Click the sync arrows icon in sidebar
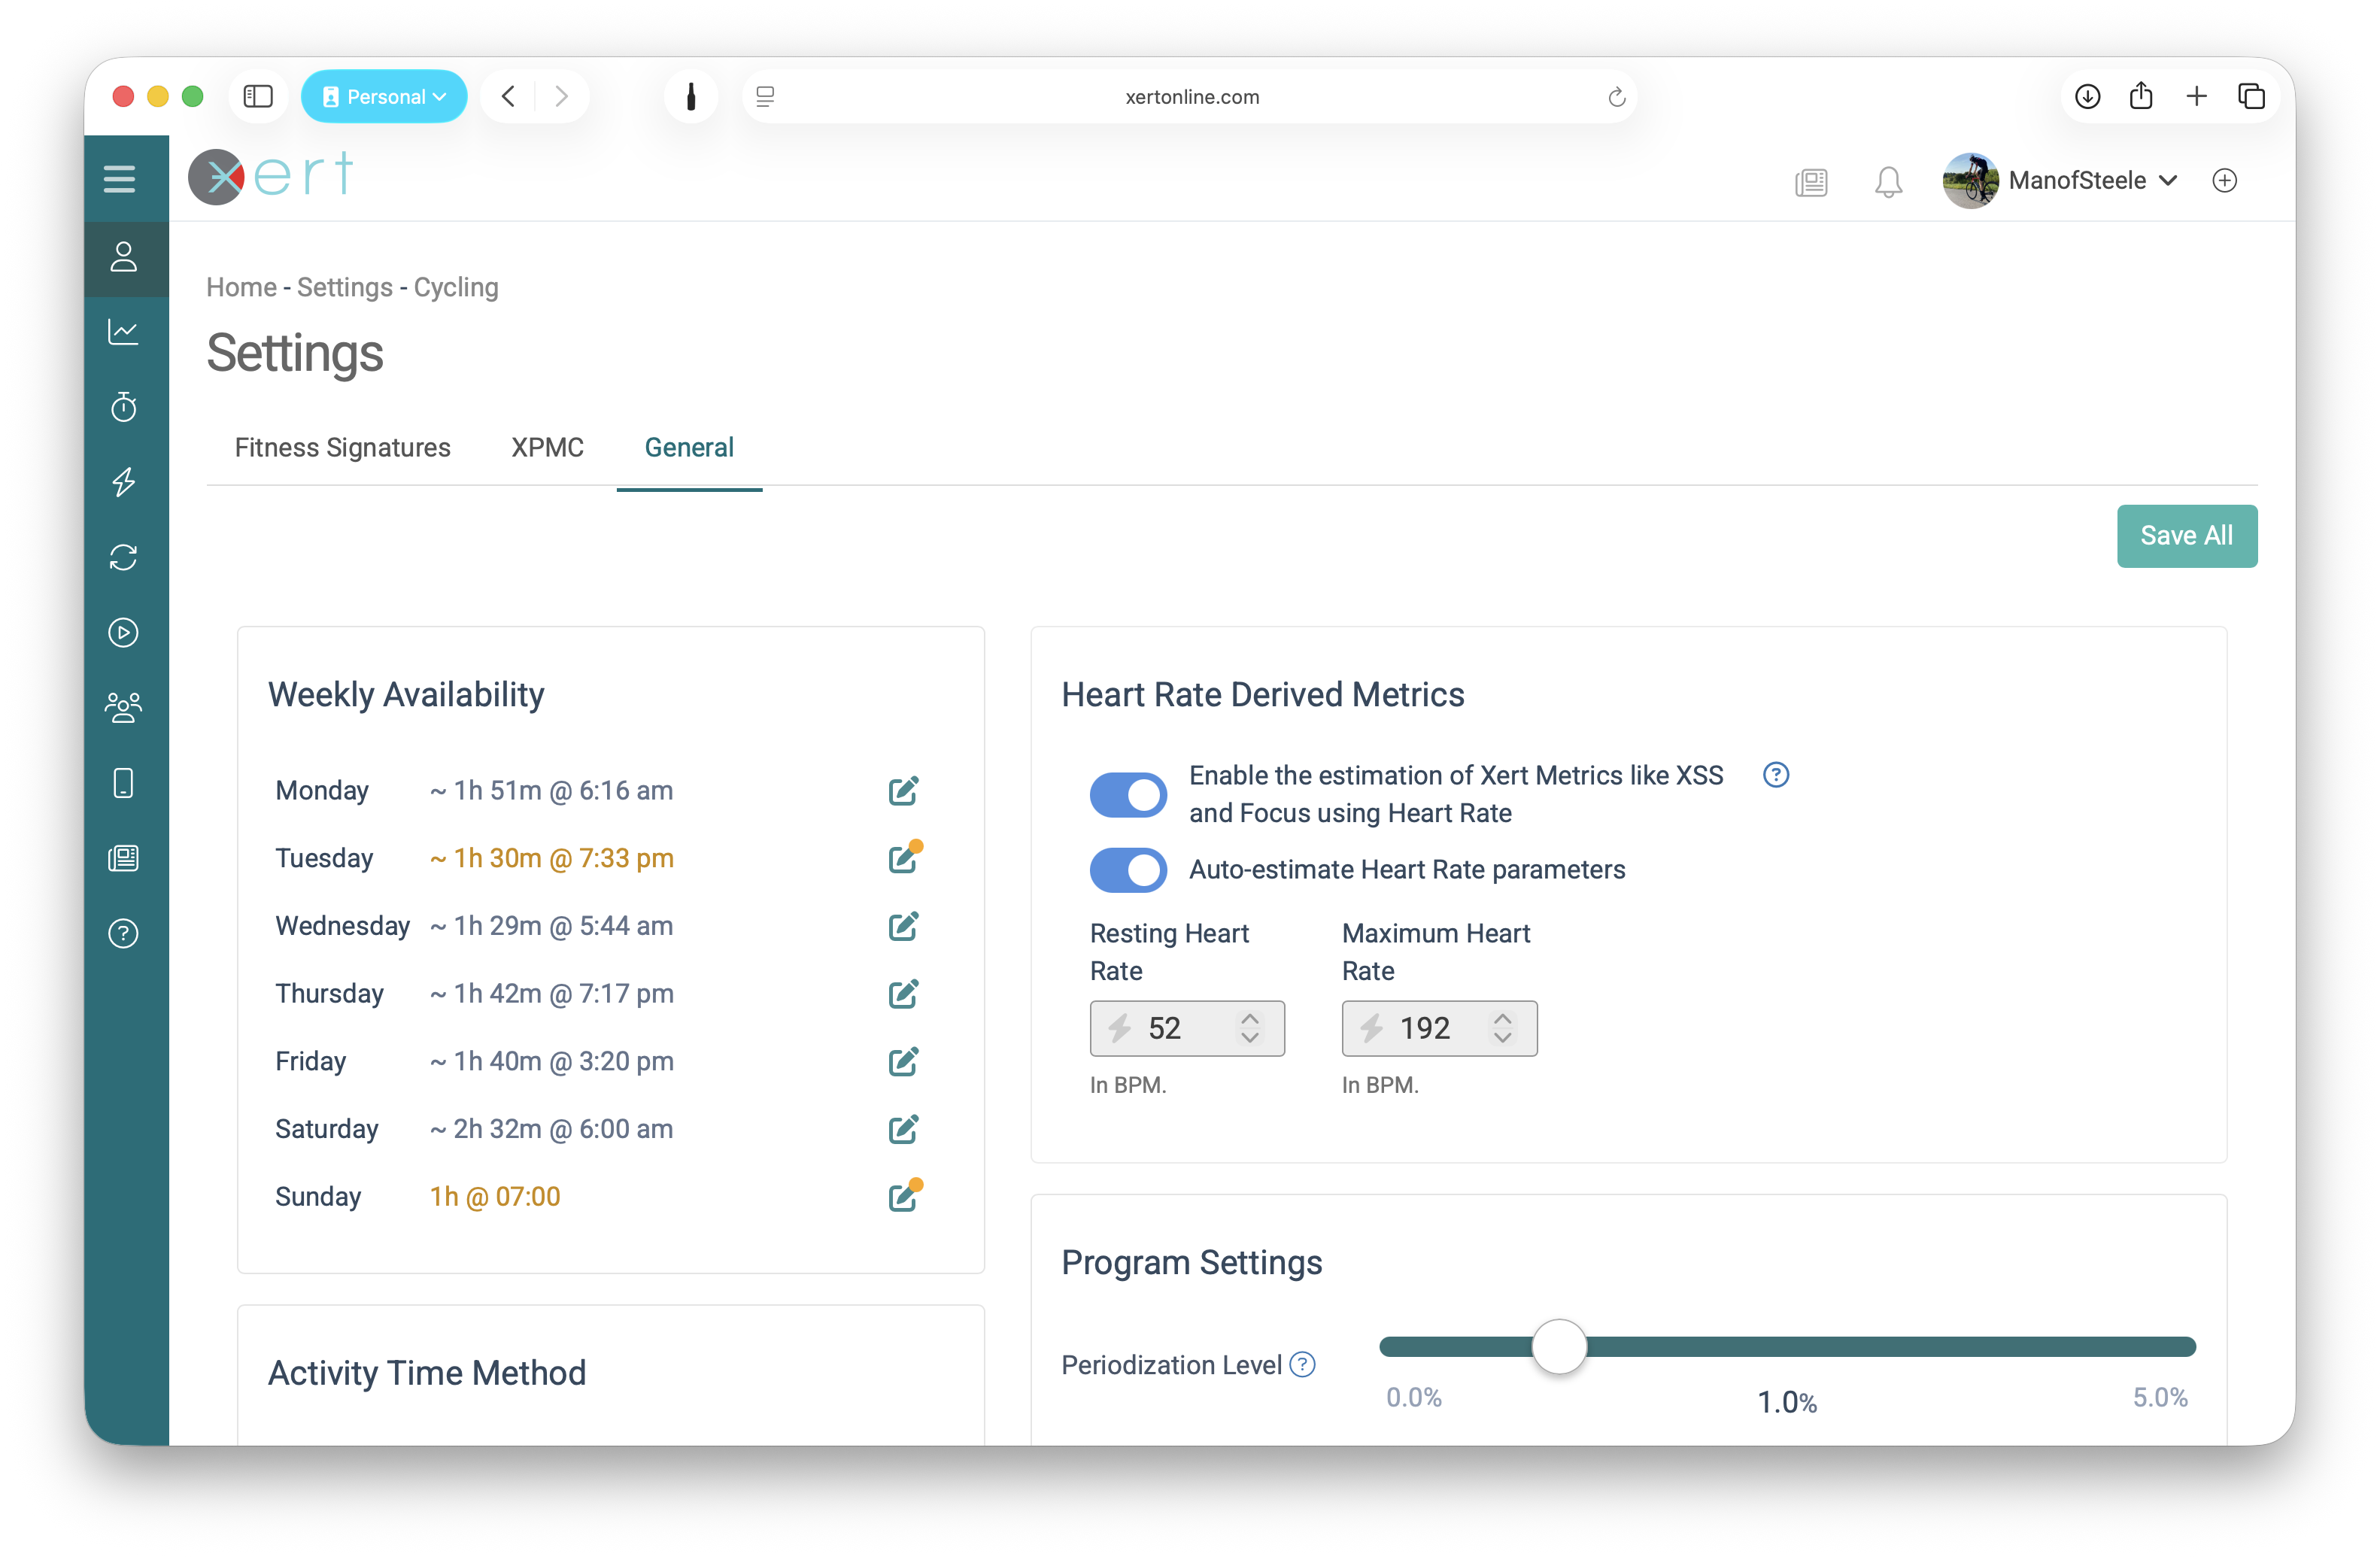This screenshot has height=1557, width=2380. [124, 557]
